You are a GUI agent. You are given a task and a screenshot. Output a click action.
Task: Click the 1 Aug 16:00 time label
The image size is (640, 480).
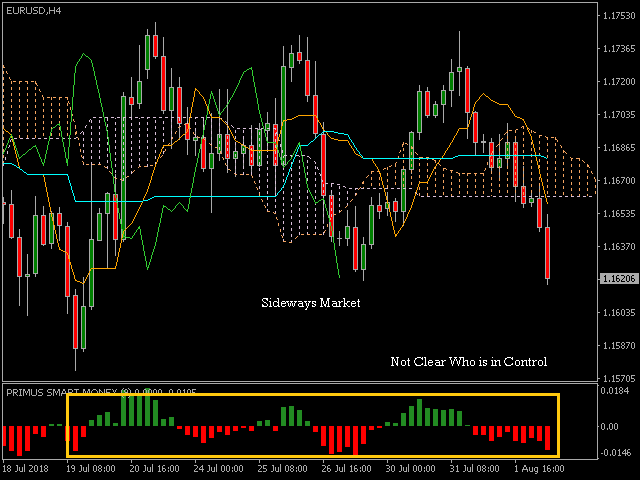[x=539, y=469]
